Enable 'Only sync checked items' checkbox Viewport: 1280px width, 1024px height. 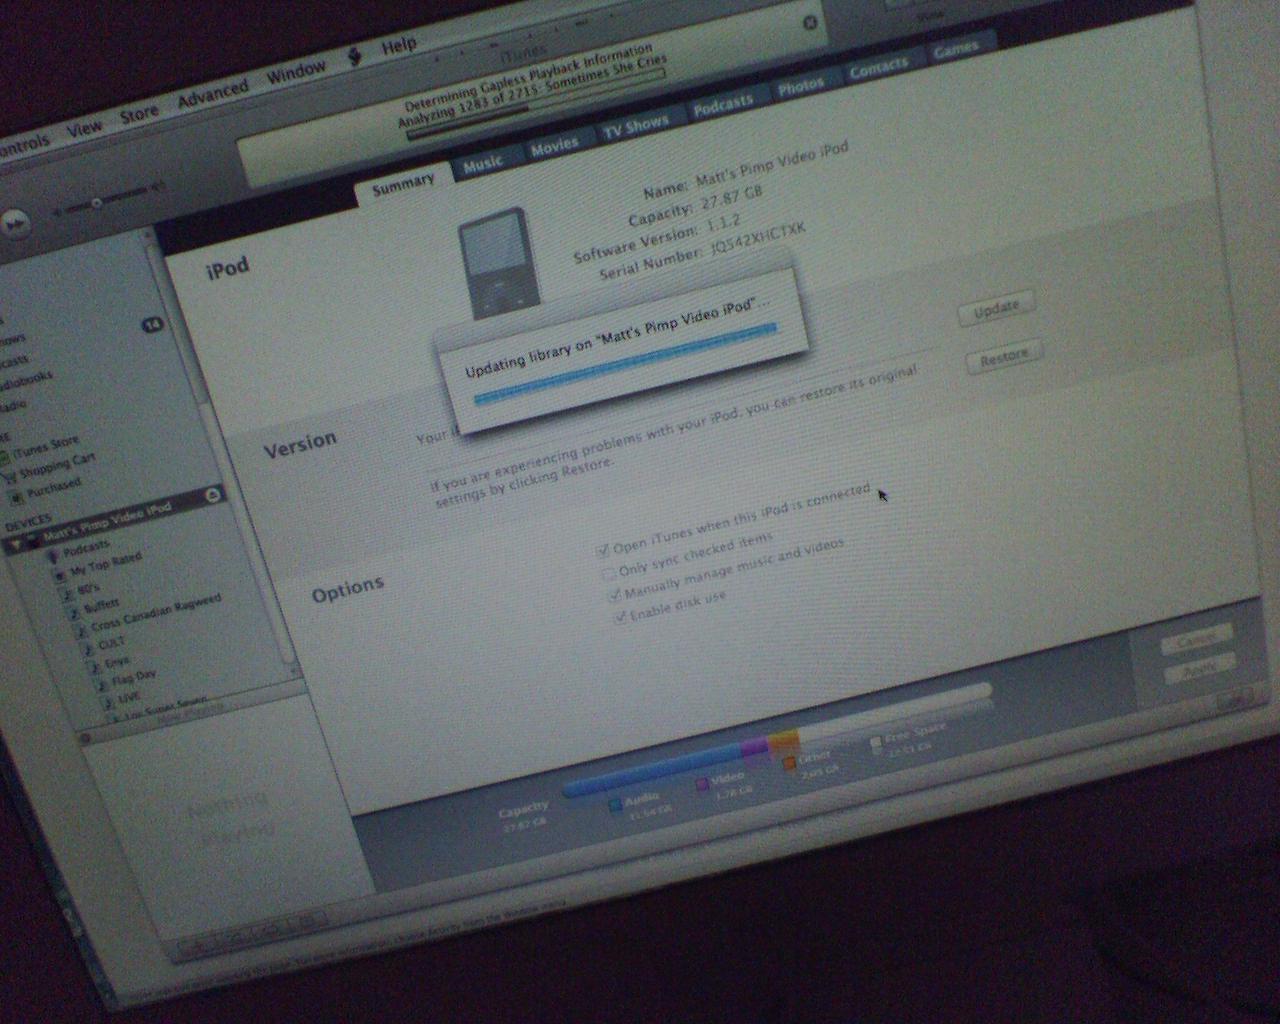coord(608,573)
